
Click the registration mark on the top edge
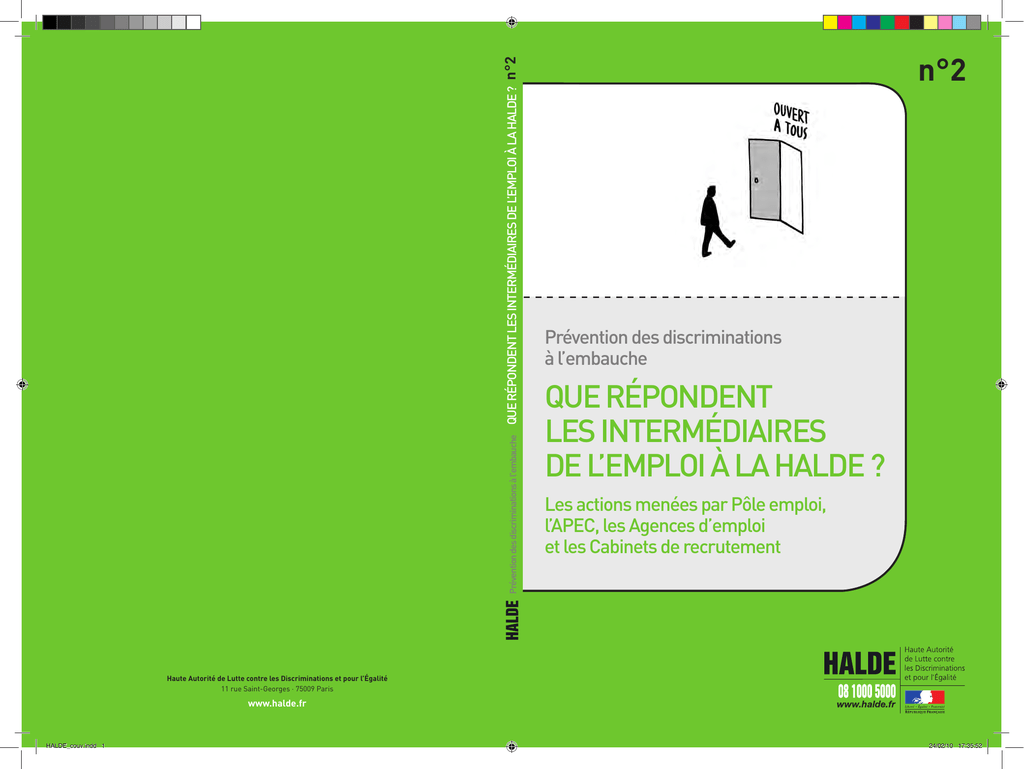(512, 22)
